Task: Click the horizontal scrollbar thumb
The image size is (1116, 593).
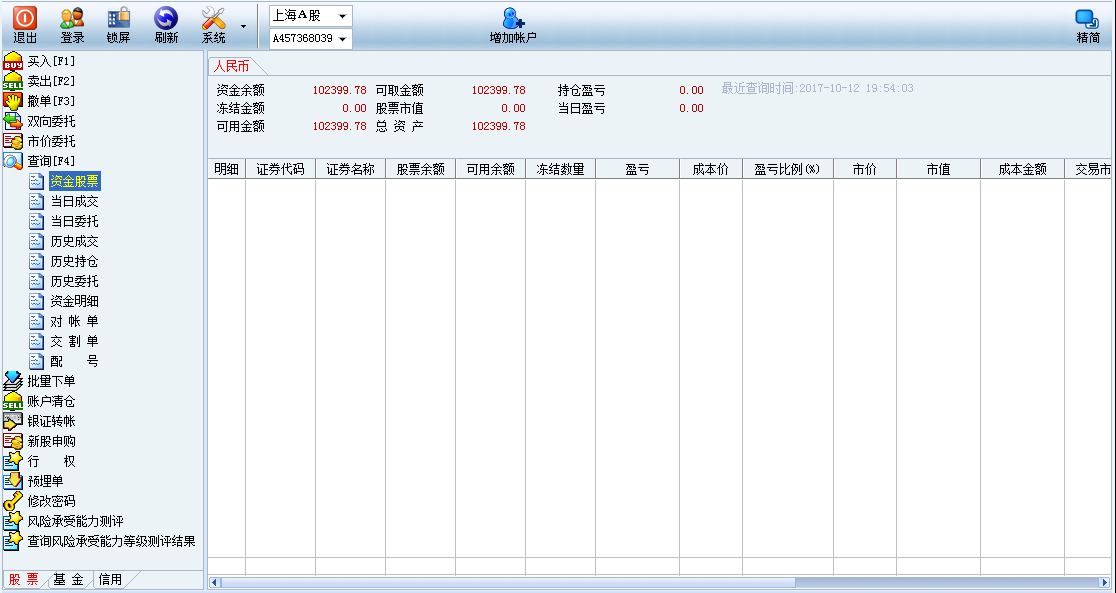Action: (509, 582)
